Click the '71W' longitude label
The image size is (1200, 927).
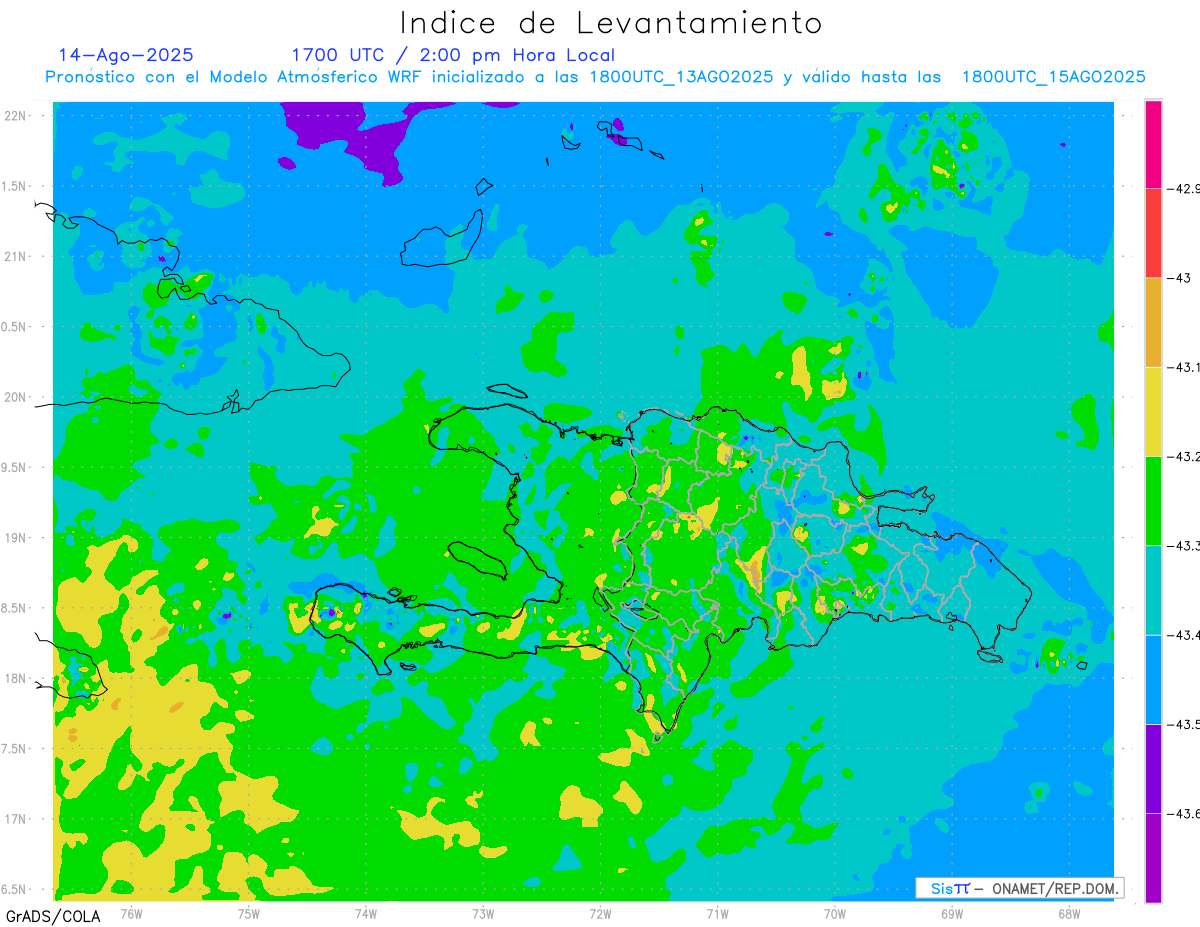pos(717,913)
